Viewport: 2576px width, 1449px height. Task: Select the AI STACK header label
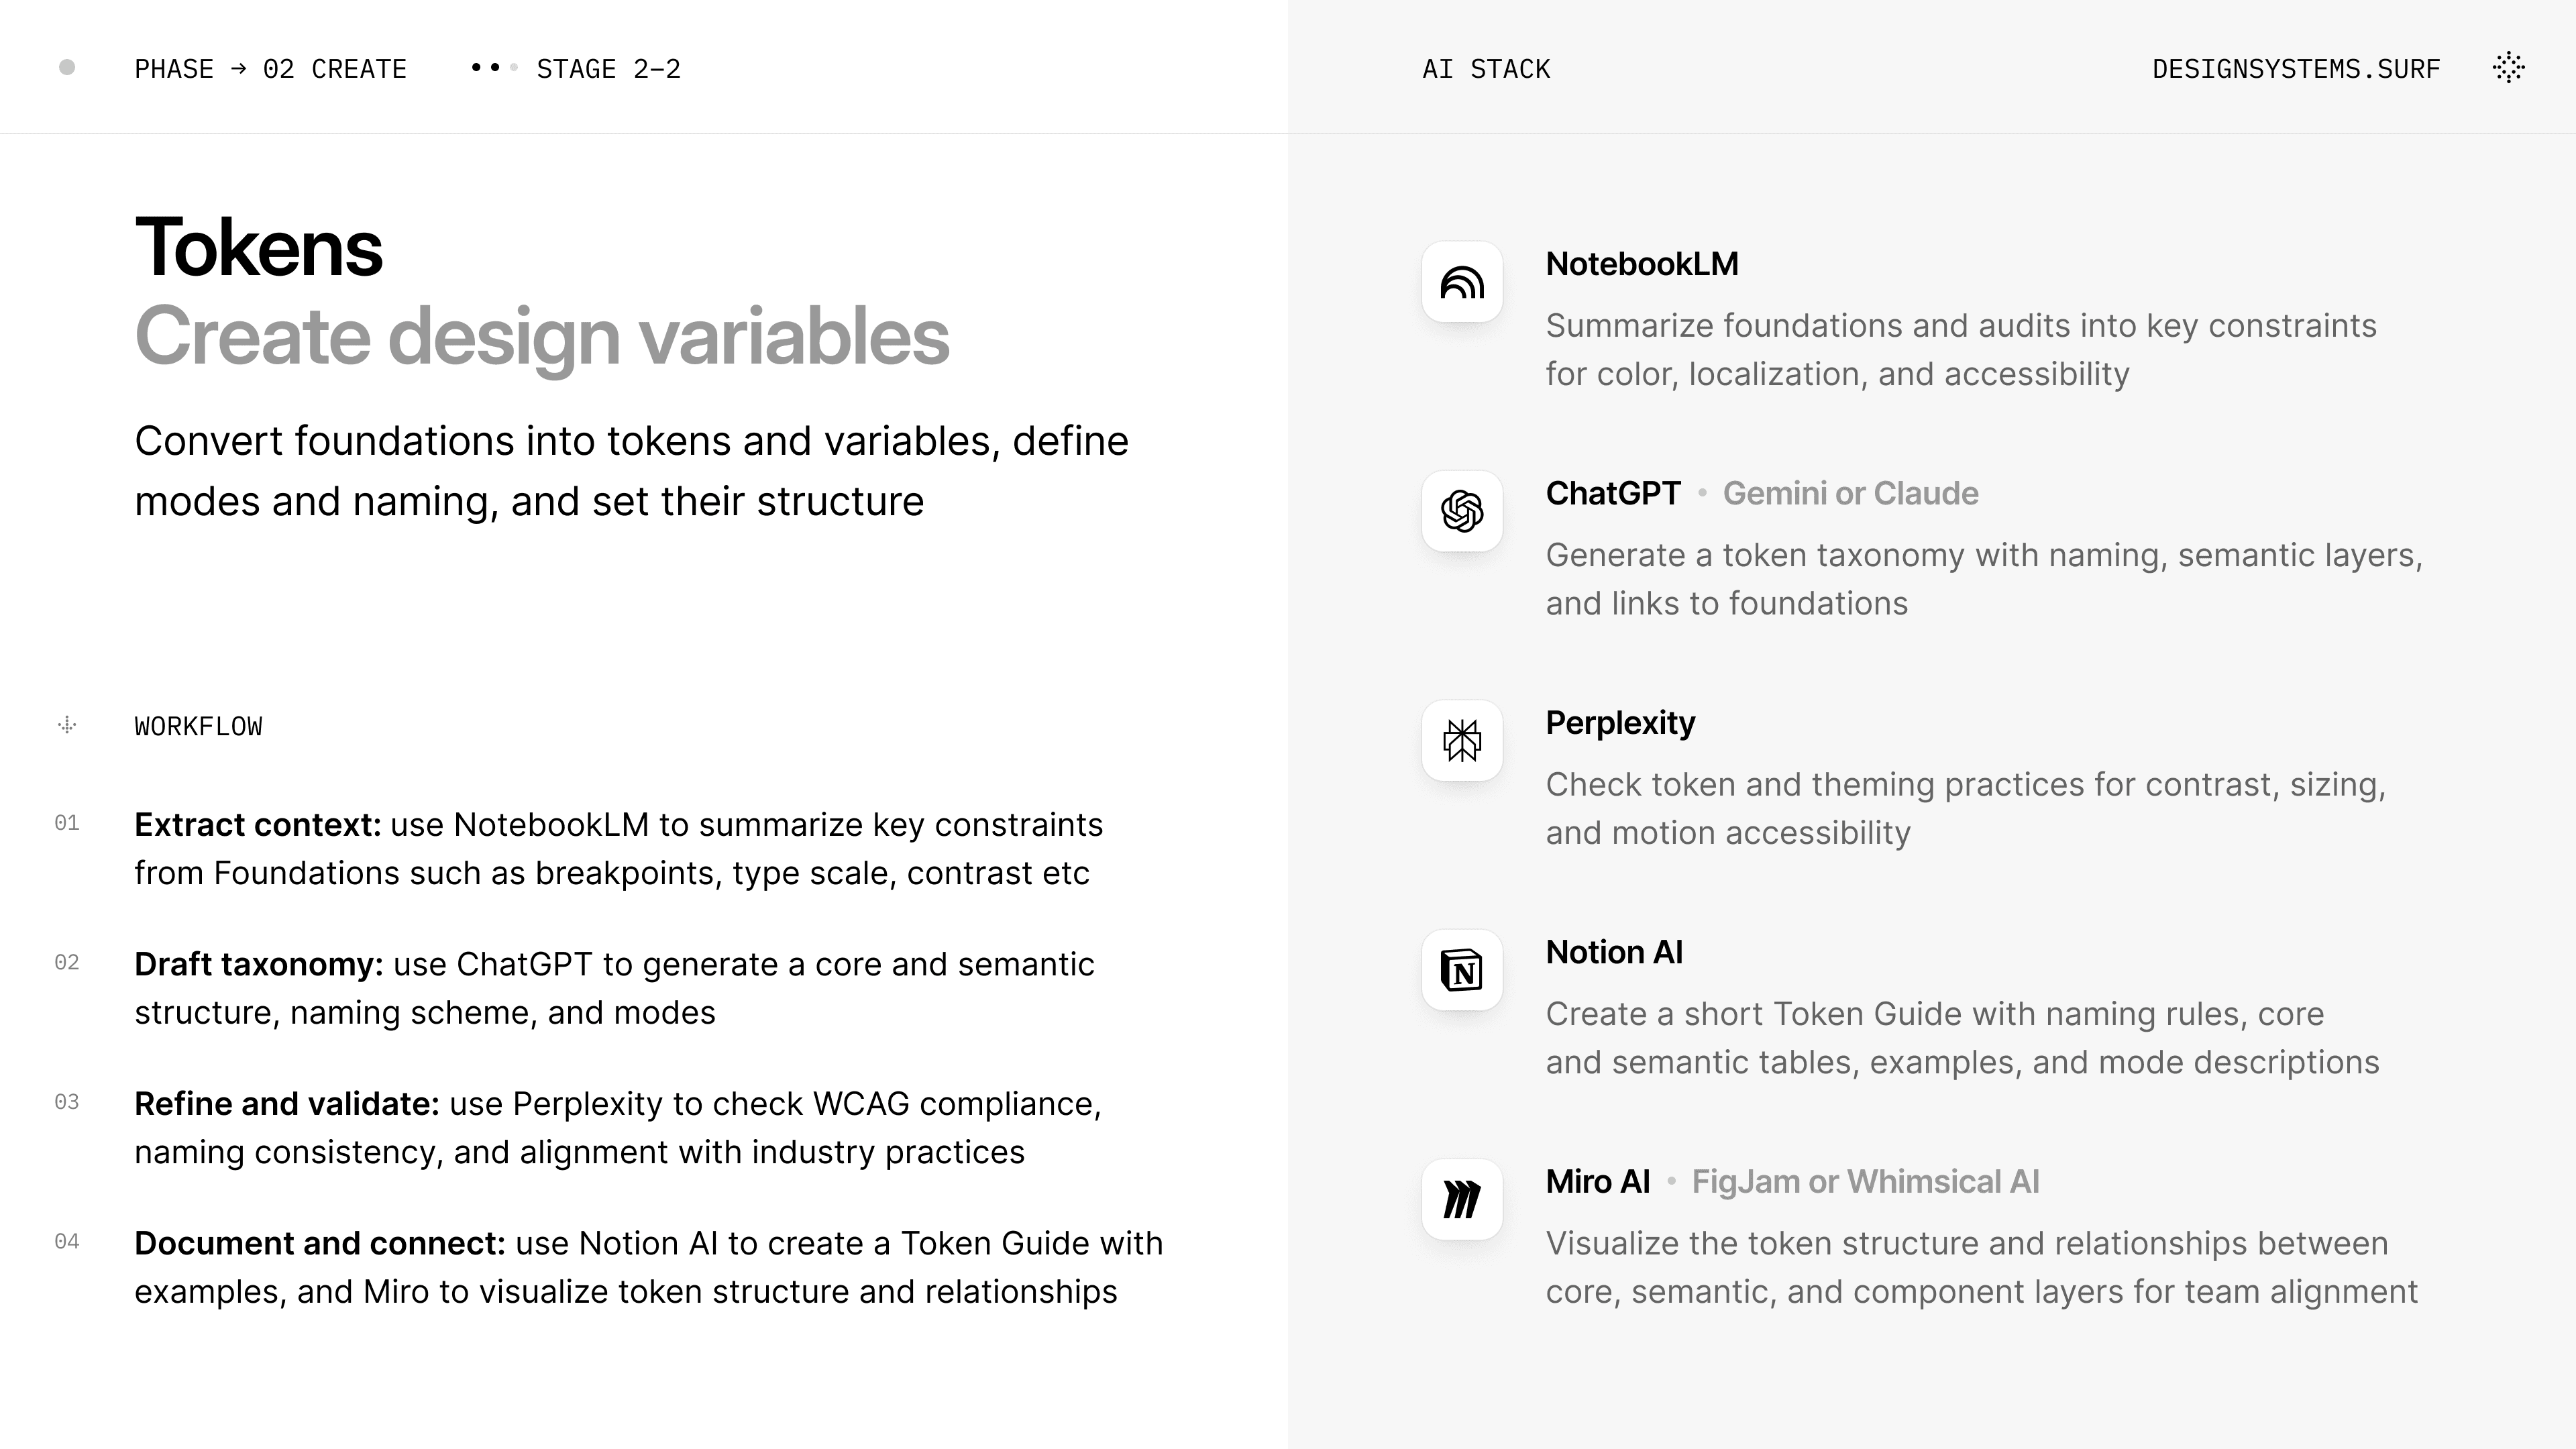click(x=1486, y=69)
